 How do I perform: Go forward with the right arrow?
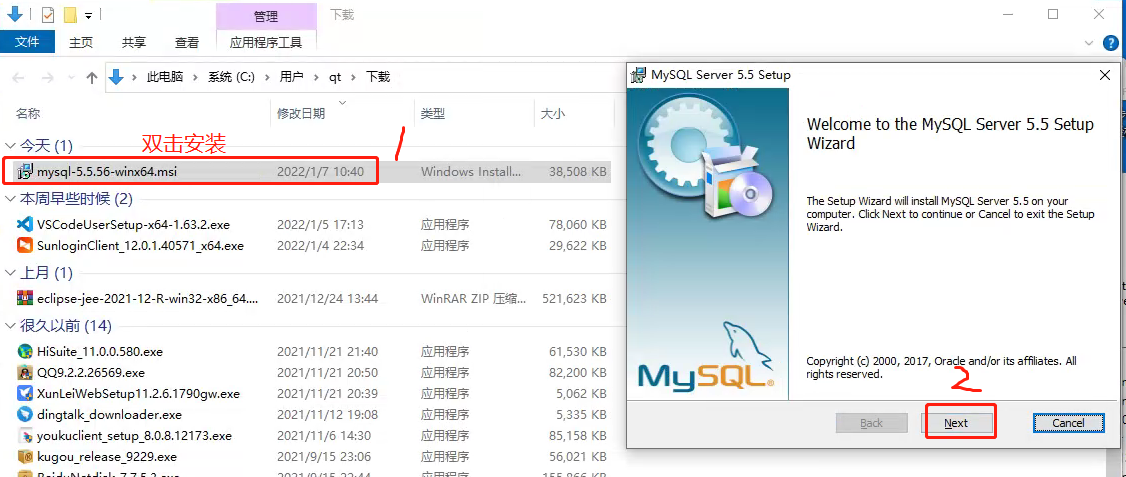[47, 78]
